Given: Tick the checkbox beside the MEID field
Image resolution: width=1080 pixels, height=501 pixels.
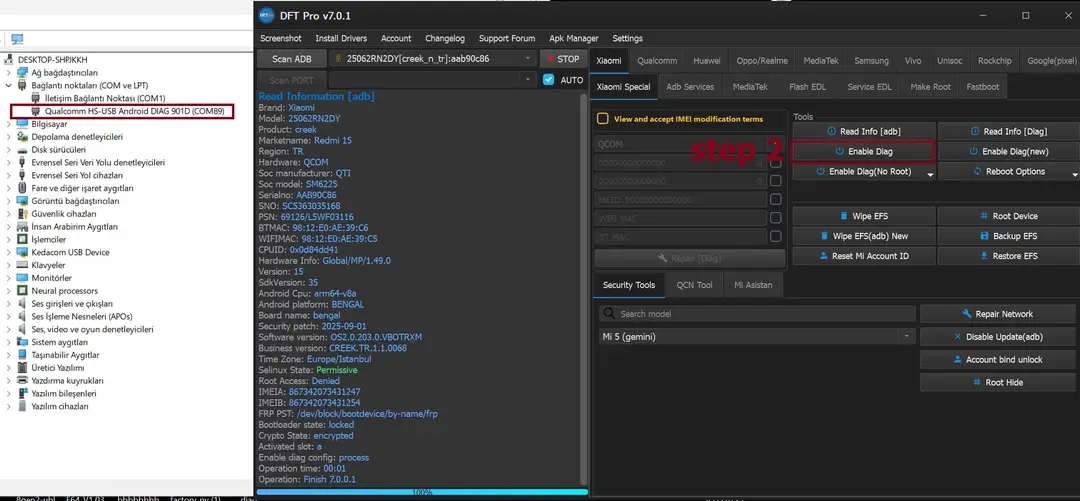Looking at the screenshot, I should (x=776, y=200).
